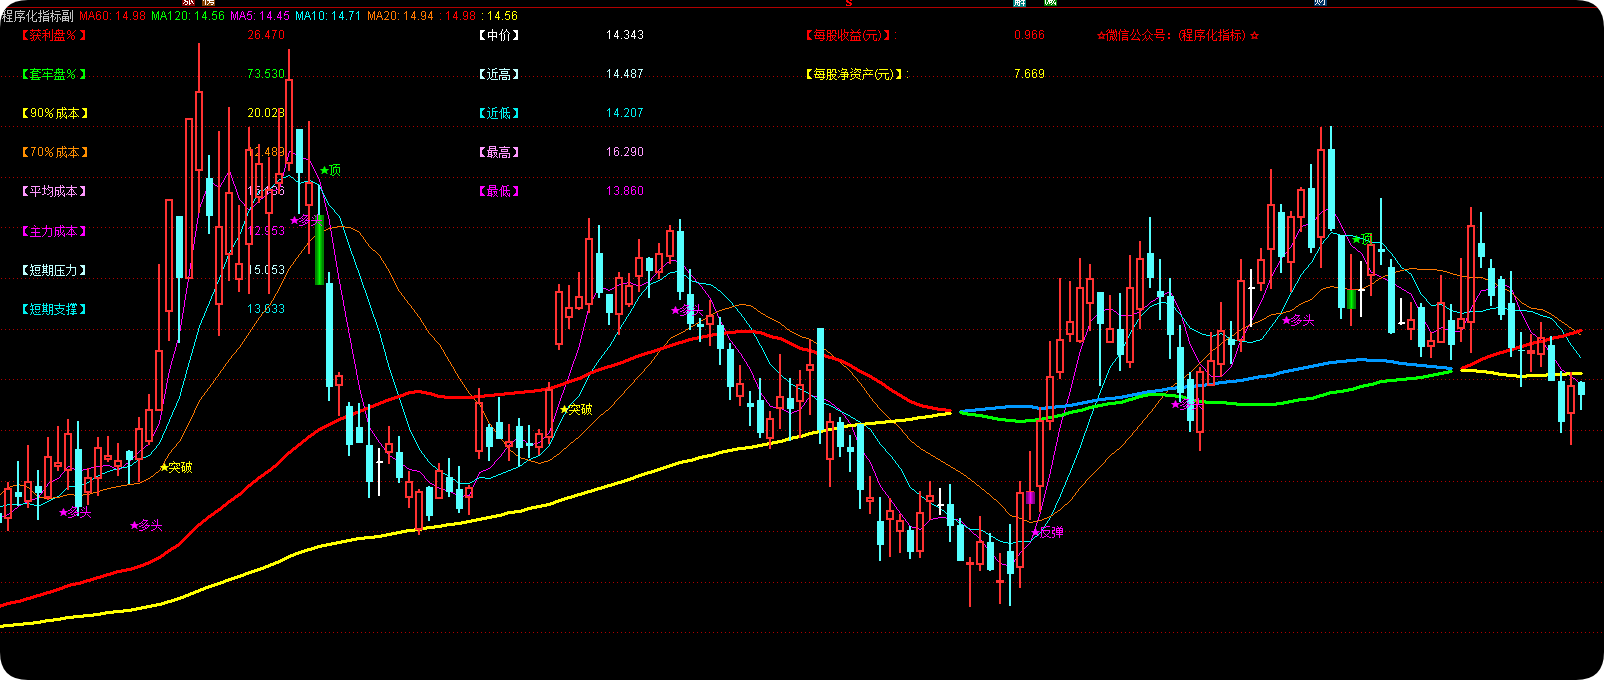Click the 【最高】 label
This screenshot has height=680, width=1604.
(500, 152)
